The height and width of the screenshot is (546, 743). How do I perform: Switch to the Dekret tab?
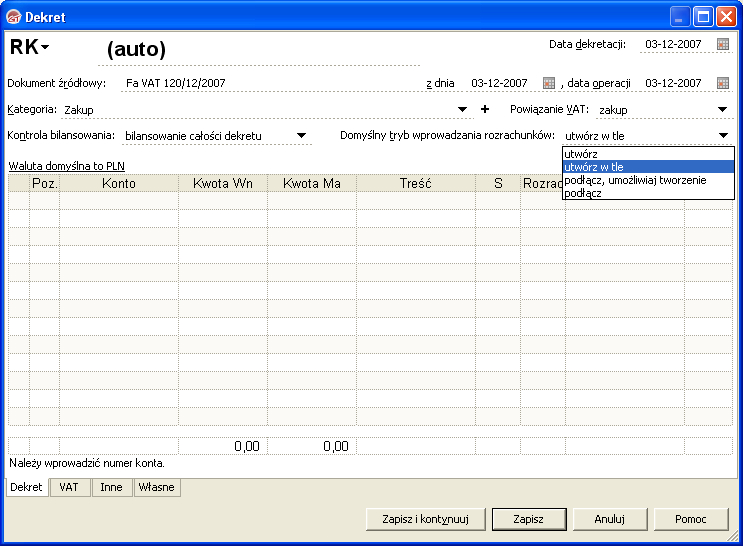pyautogui.click(x=27, y=487)
